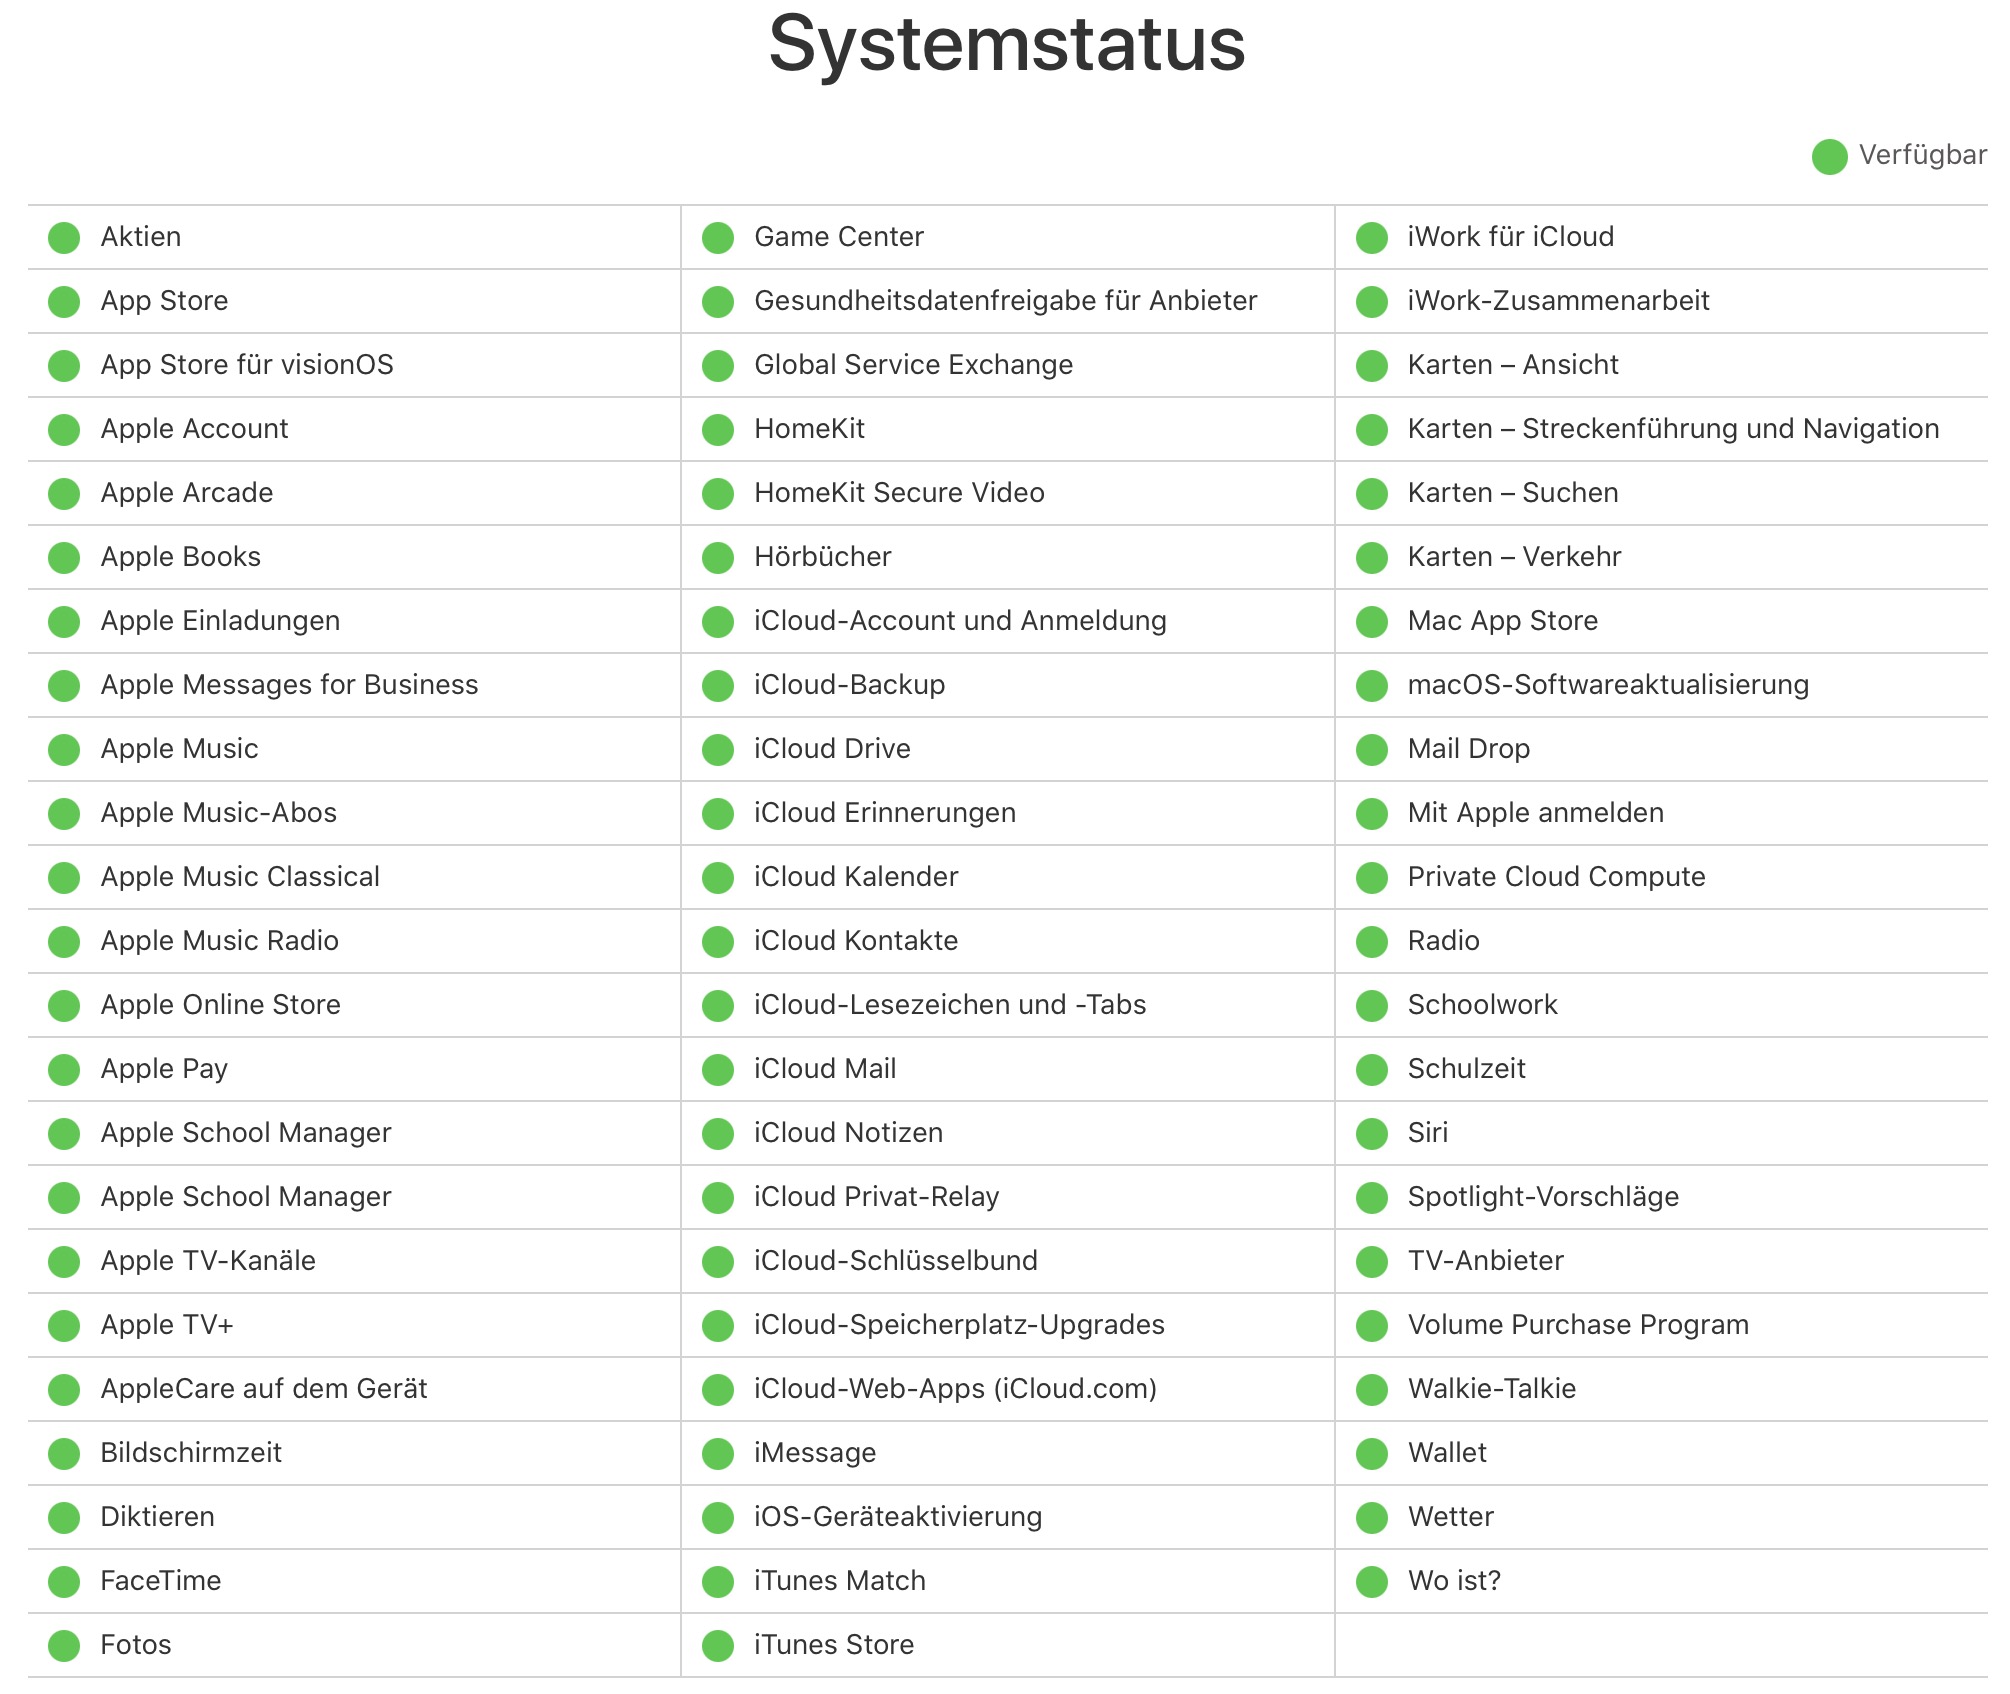
Task: Click the Karten – Verkehr service label
Action: (1514, 557)
